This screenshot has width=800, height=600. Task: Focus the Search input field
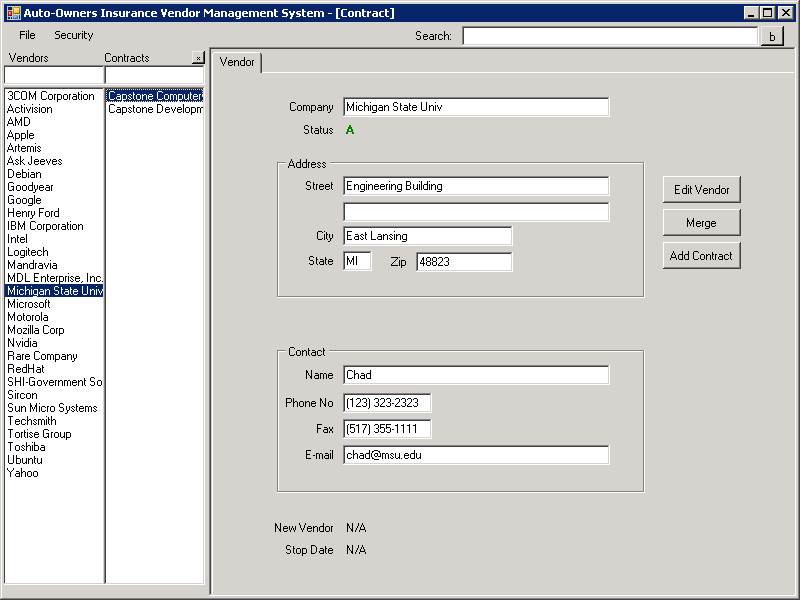point(610,36)
